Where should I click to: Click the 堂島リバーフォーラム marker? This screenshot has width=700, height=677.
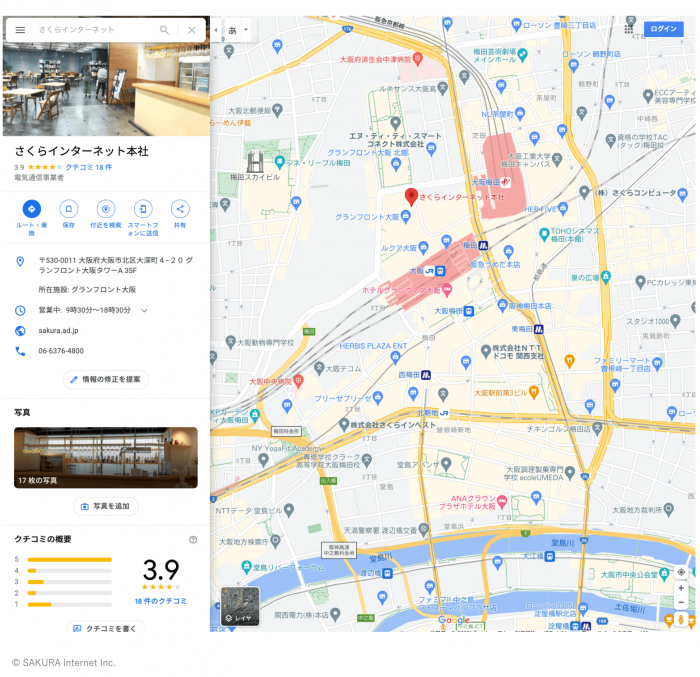[246, 567]
